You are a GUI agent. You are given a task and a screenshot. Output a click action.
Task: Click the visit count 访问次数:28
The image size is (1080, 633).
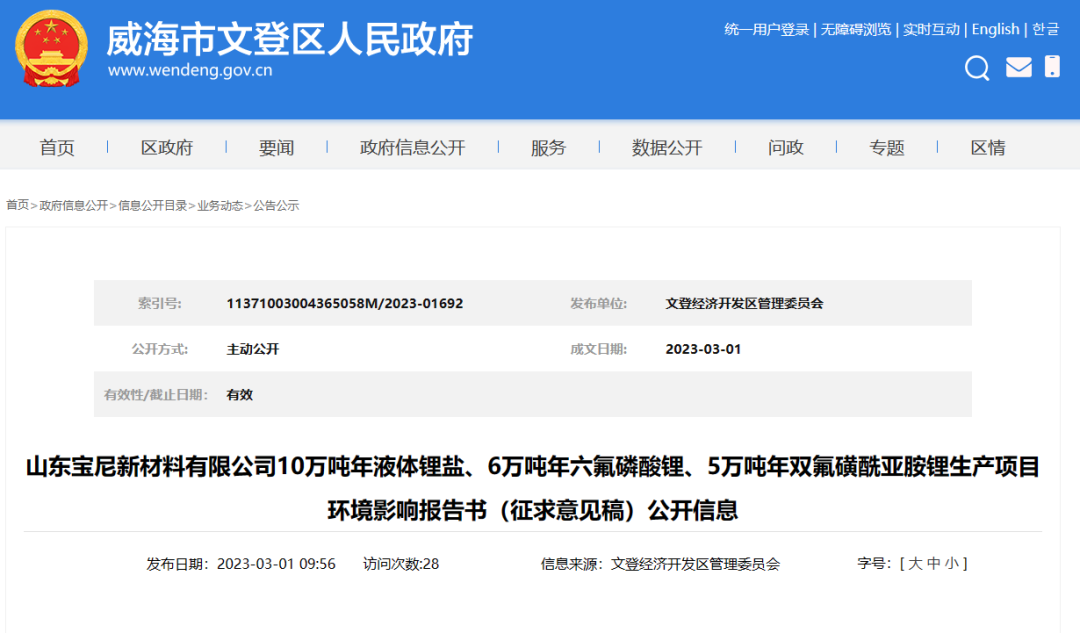[401, 564]
